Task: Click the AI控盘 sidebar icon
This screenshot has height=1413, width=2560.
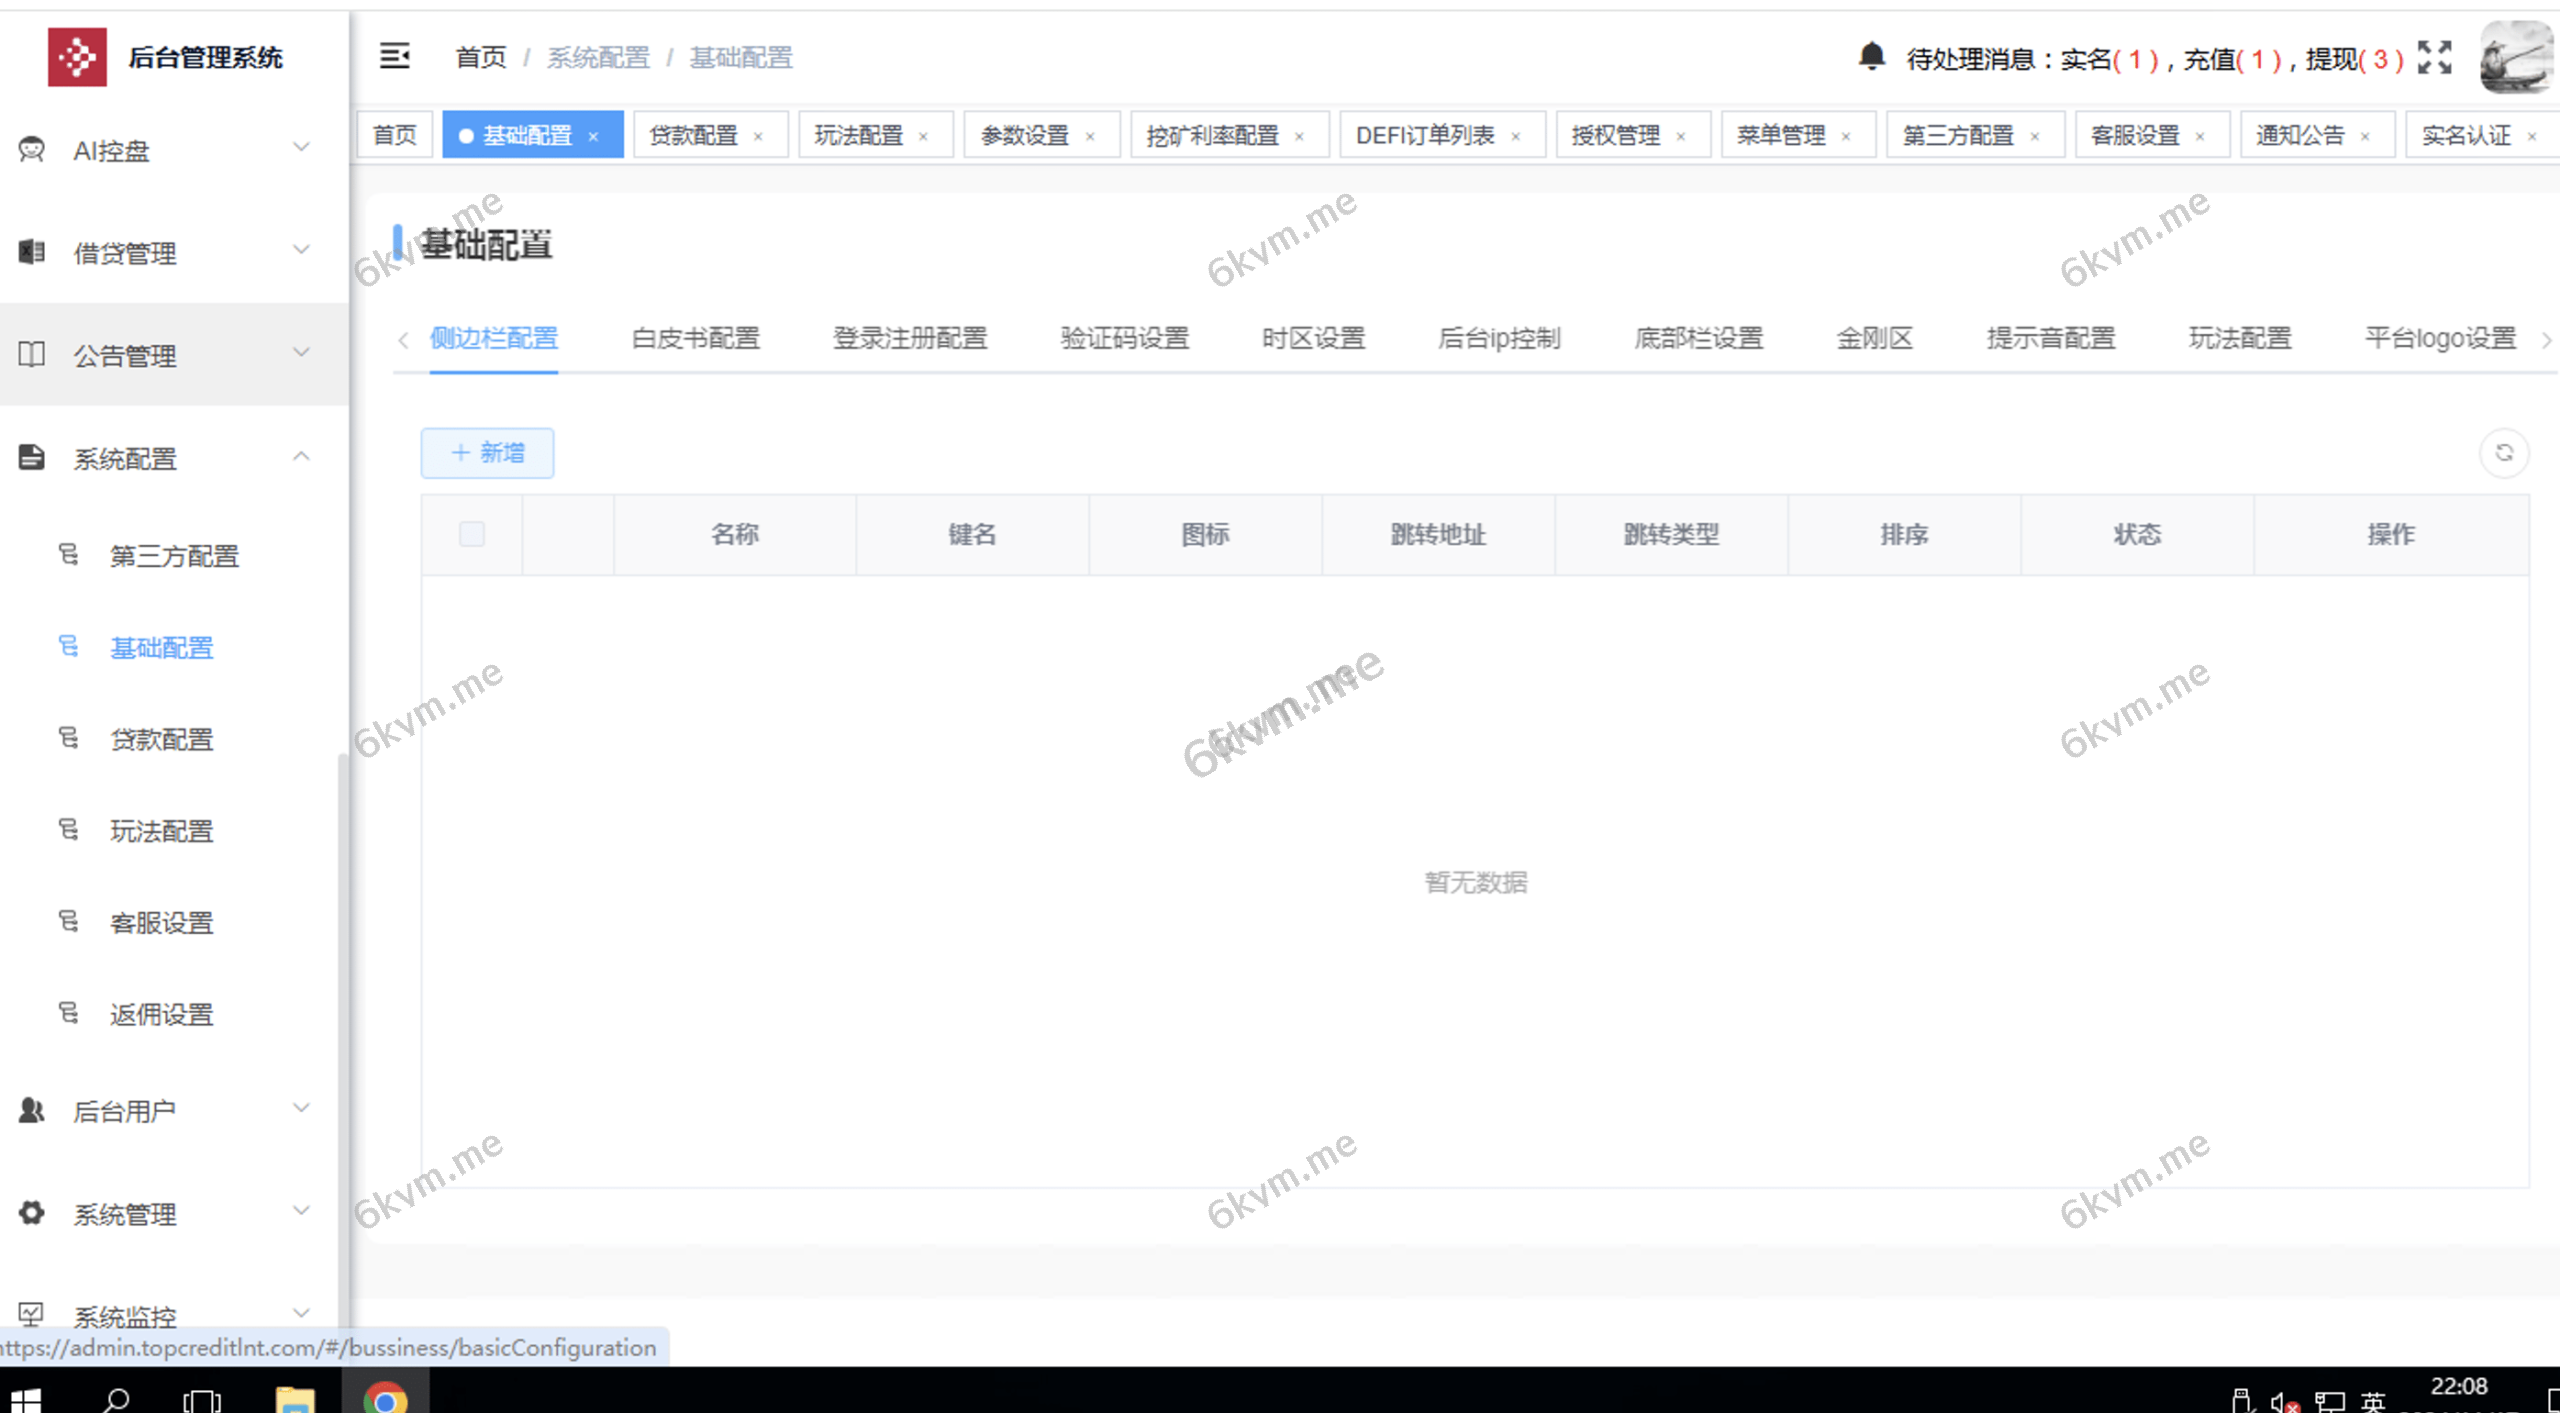Action: click(32, 150)
